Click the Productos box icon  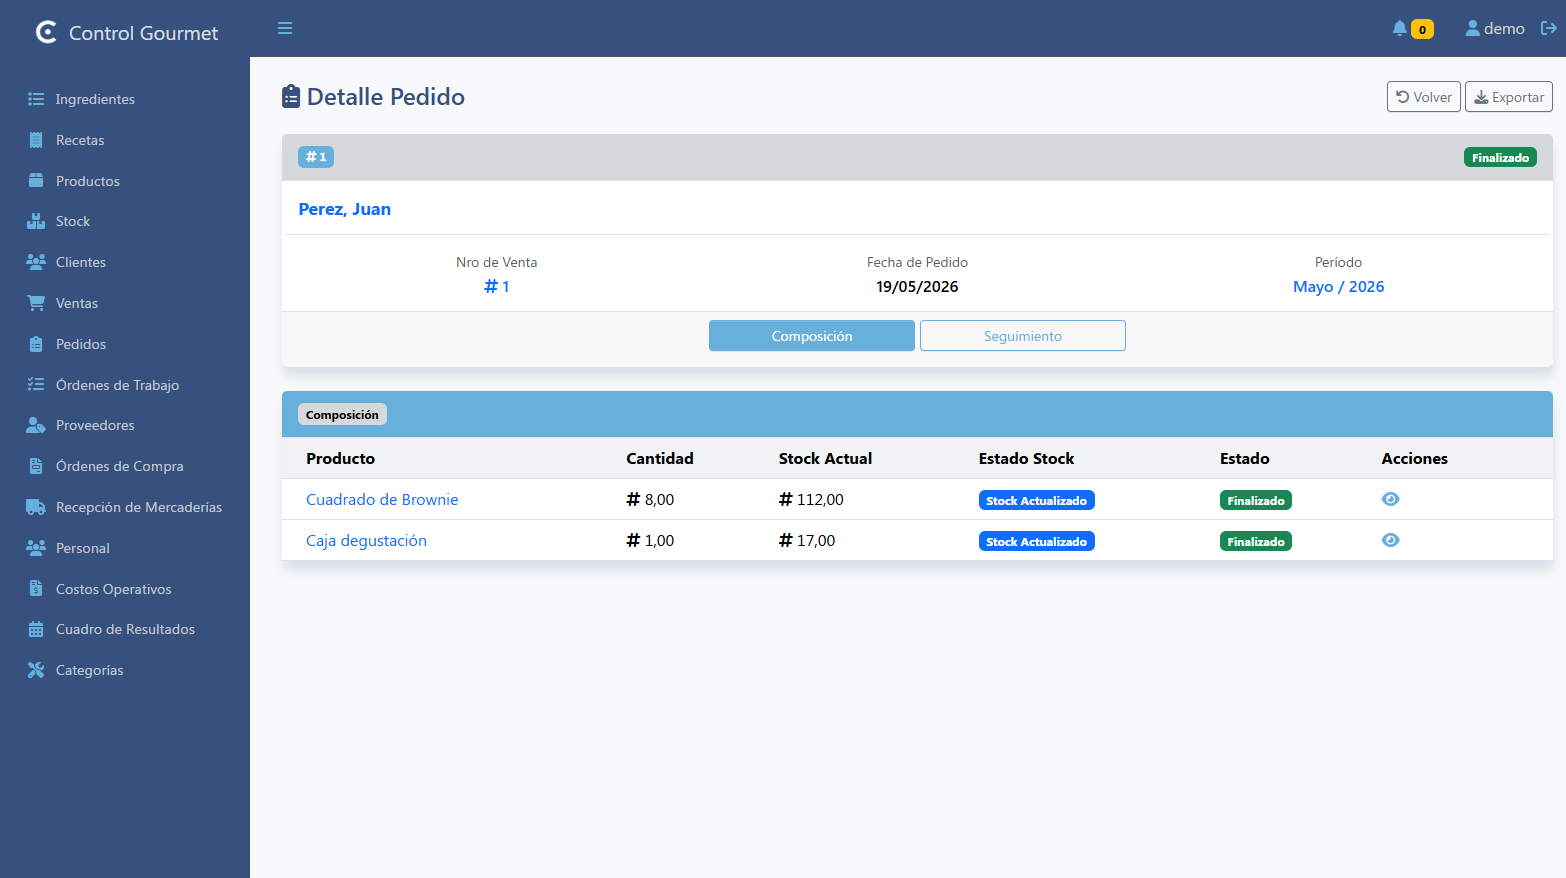[36, 181]
